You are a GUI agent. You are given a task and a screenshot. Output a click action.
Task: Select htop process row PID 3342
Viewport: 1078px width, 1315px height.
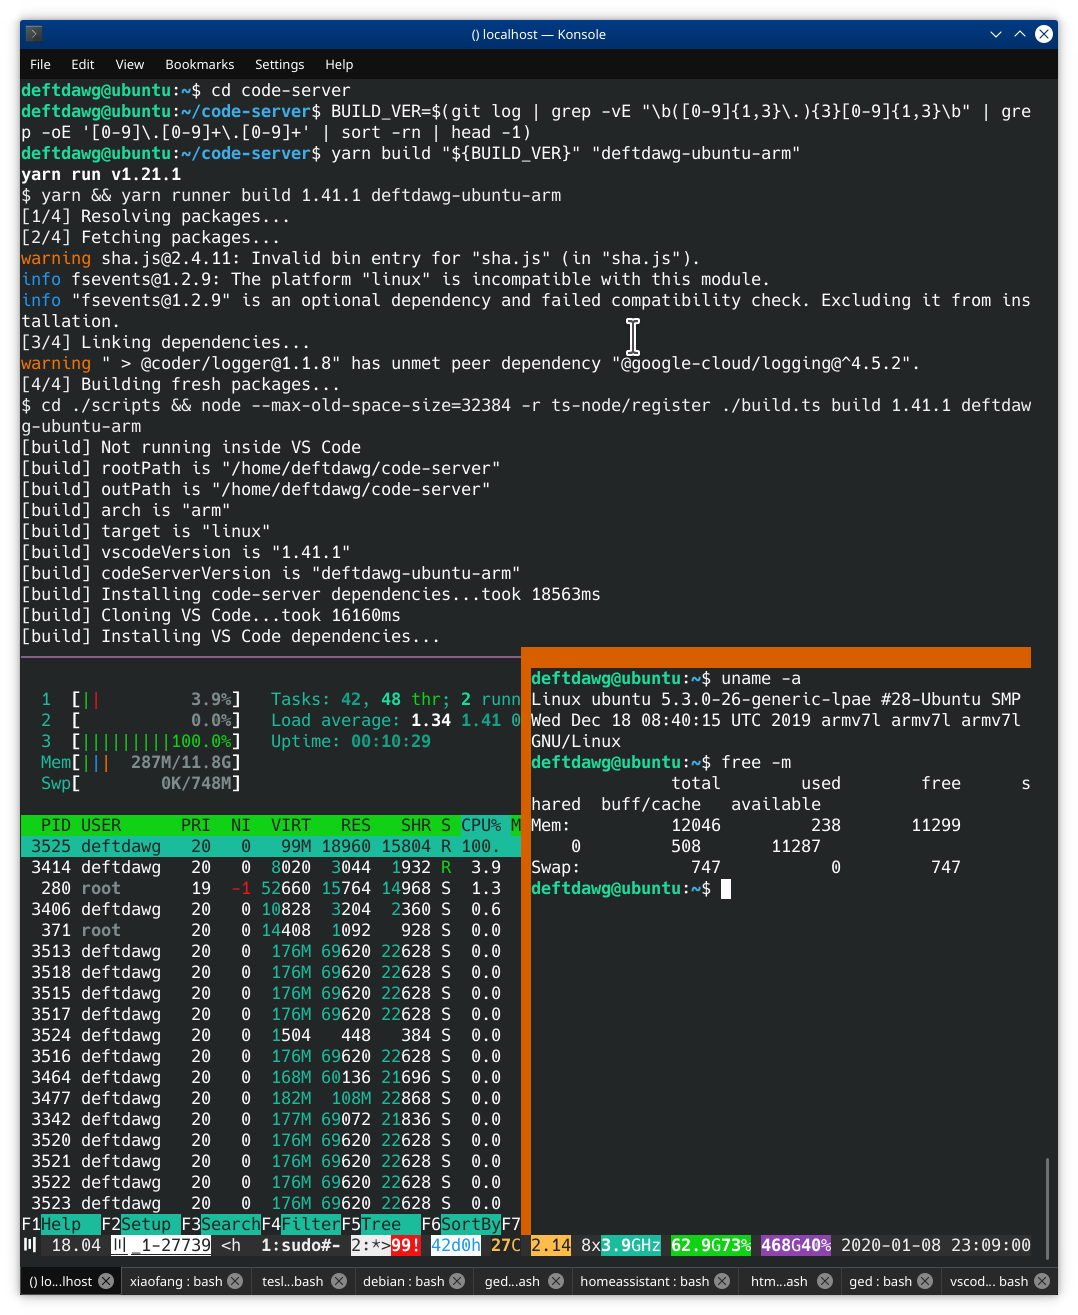(271, 1119)
